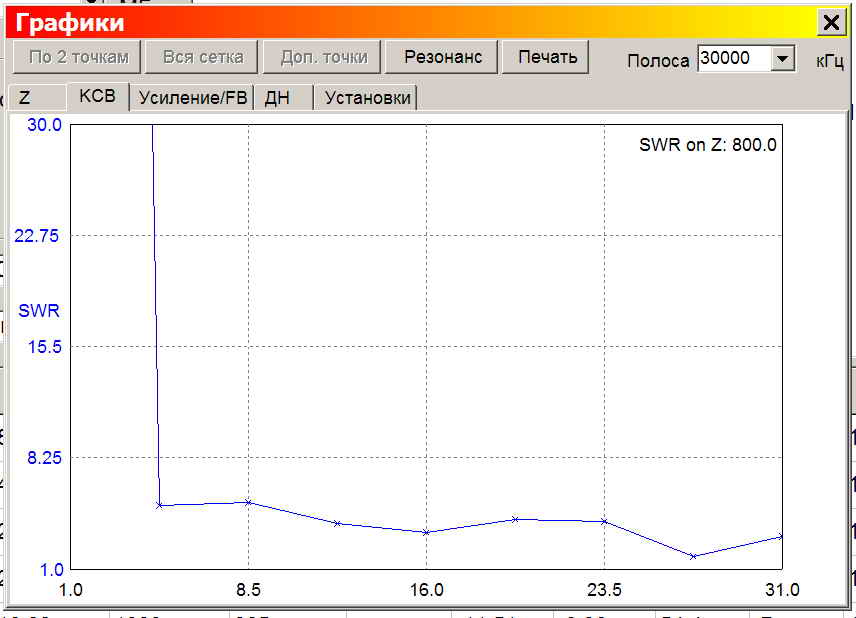Click the По 2 точкам button
This screenshot has height=618, width=856.
click(x=77, y=57)
